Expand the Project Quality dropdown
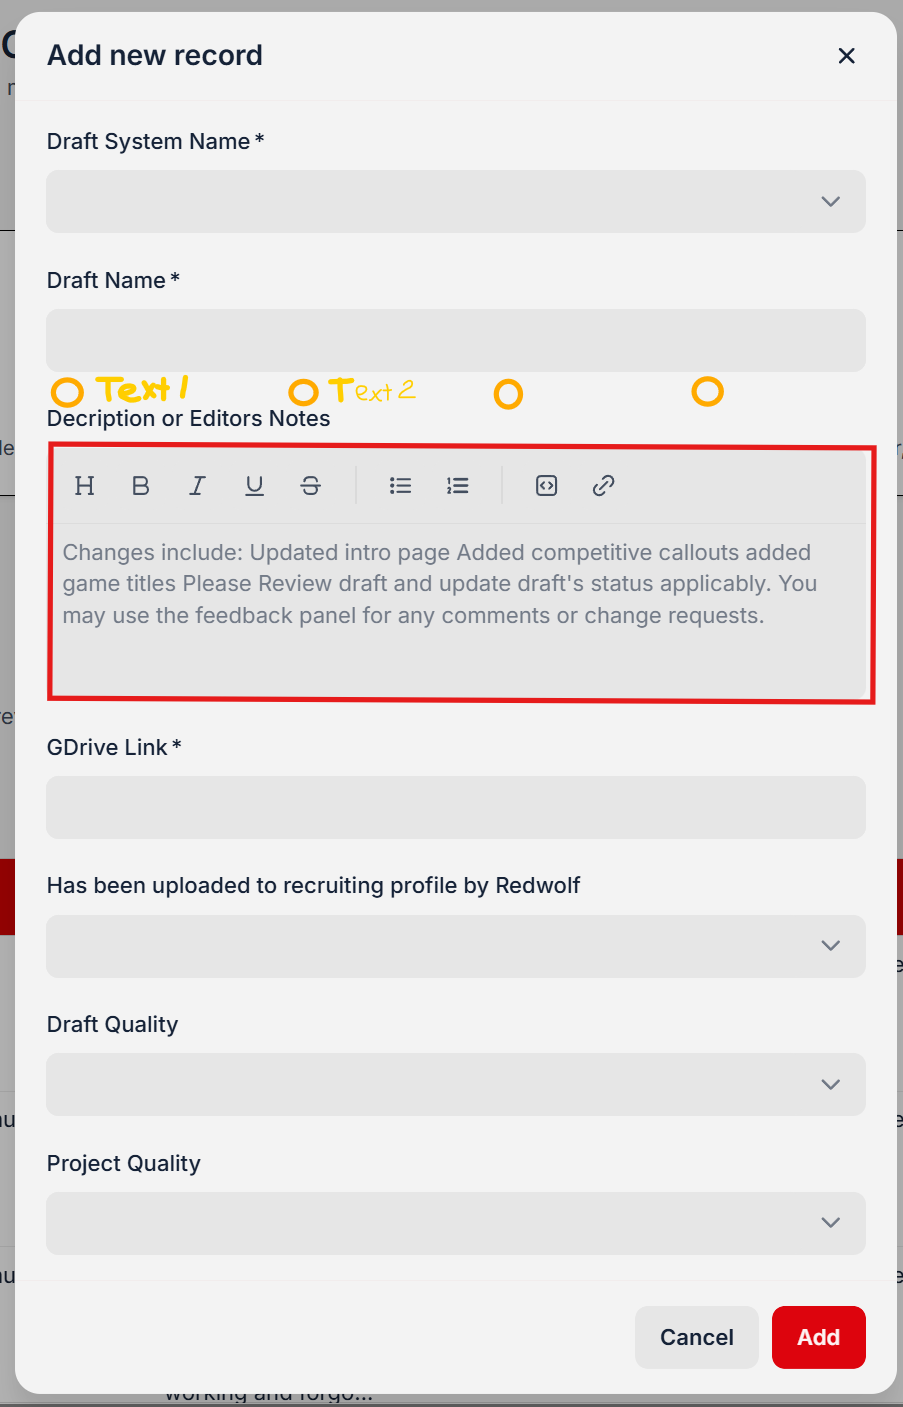 coord(456,1223)
